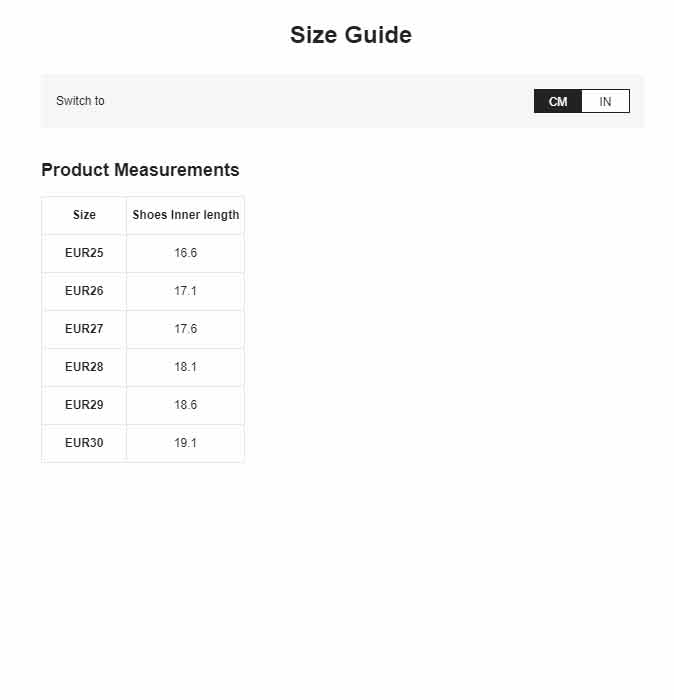Click the Switch to label
The height and width of the screenshot is (700, 674).
[80, 101]
